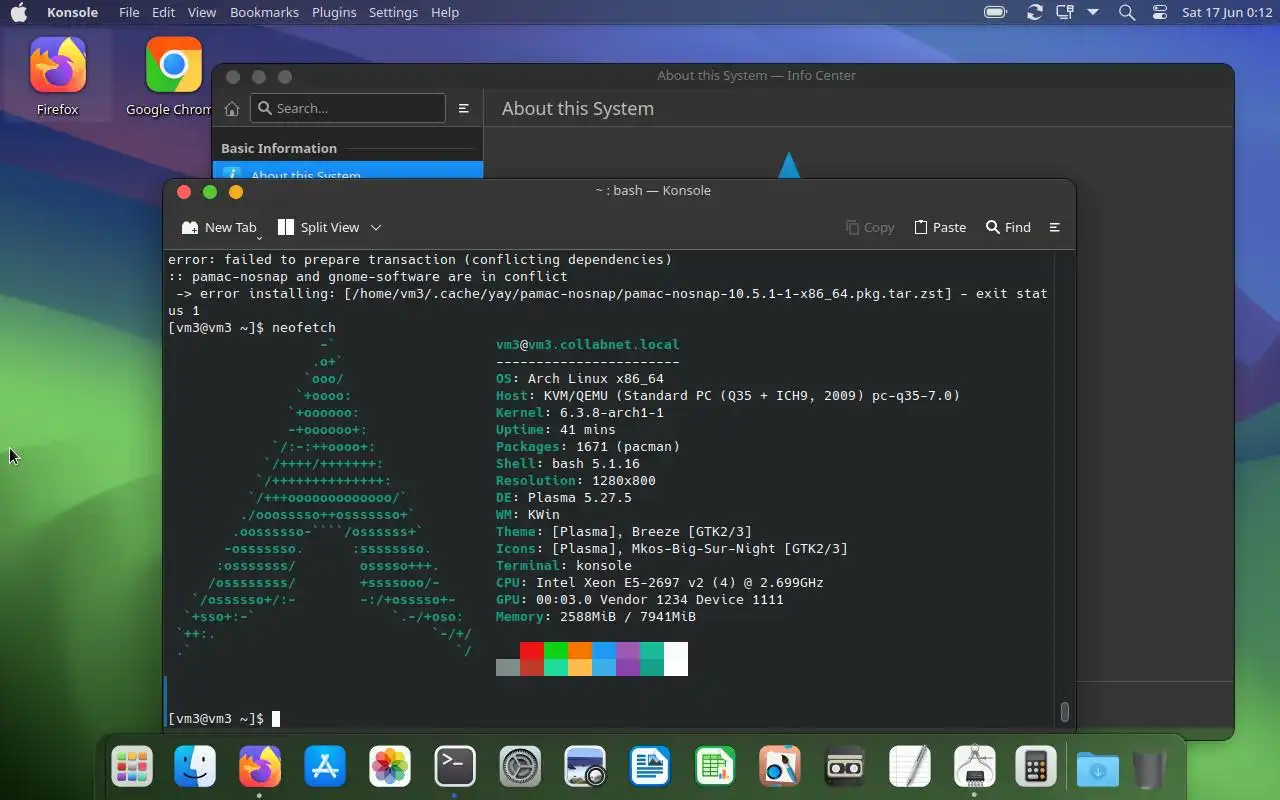Image resolution: width=1280 pixels, height=800 pixels.
Task: Open the Photos app in dock
Action: coord(390,767)
